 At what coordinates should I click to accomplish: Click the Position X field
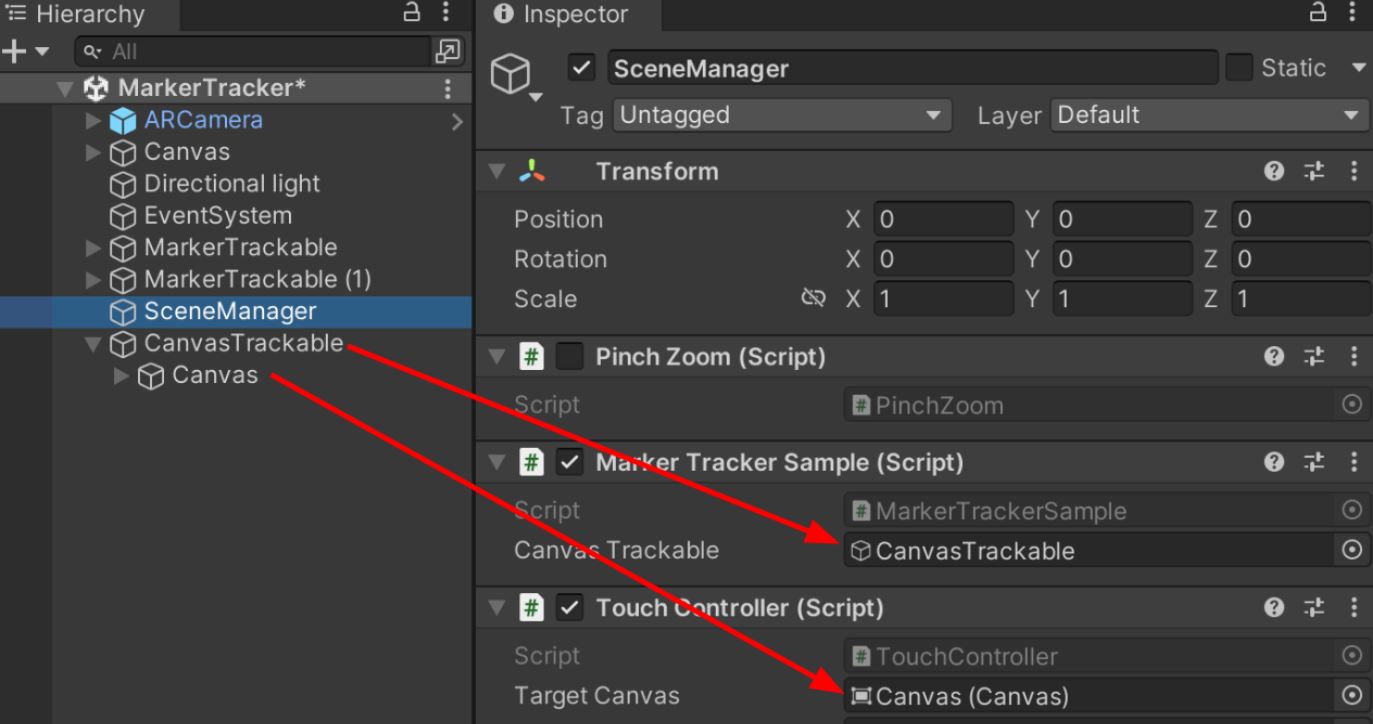click(944, 219)
